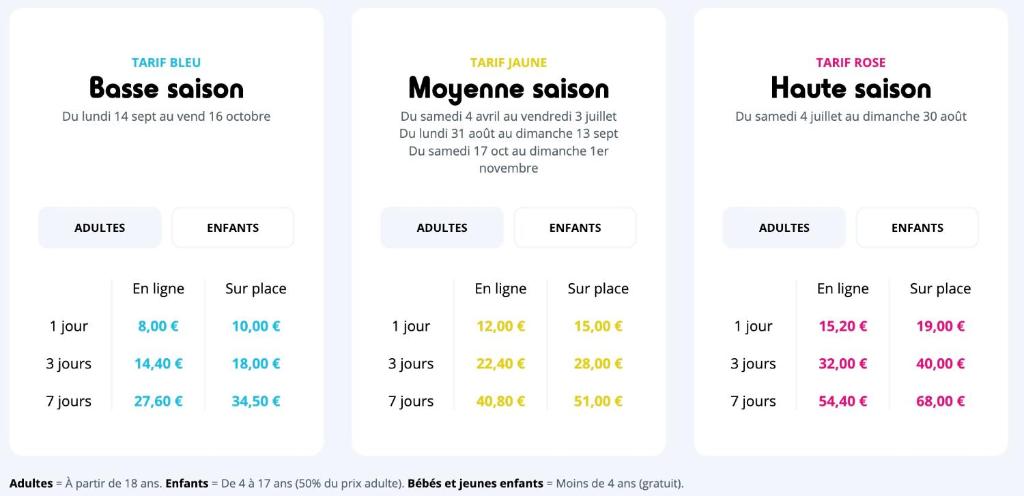The width and height of the screenshot is (1024, 496).
Task: Click the 22,40 € three-day online price
Action: [500, 364]
